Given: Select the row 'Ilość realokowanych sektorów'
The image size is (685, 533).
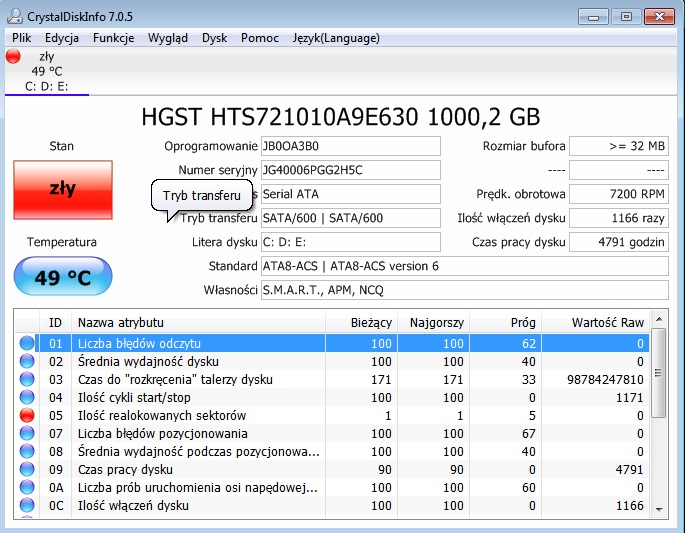Looking at the screenshot, I should [332, 415].
